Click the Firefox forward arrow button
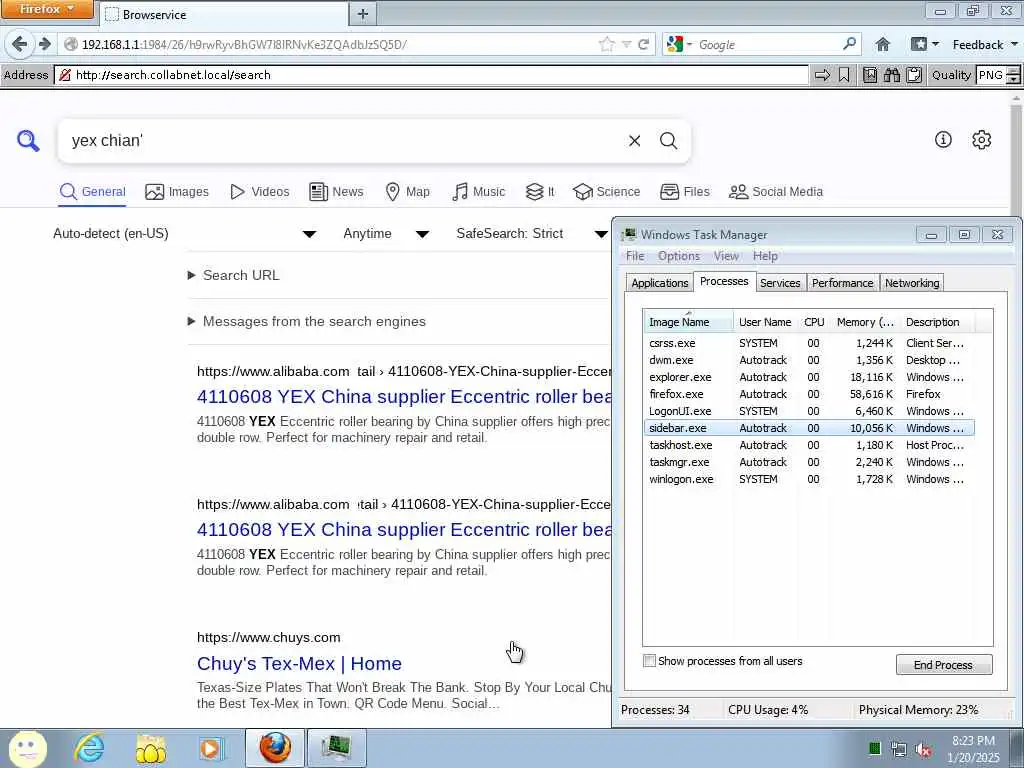 click(44, 44)
